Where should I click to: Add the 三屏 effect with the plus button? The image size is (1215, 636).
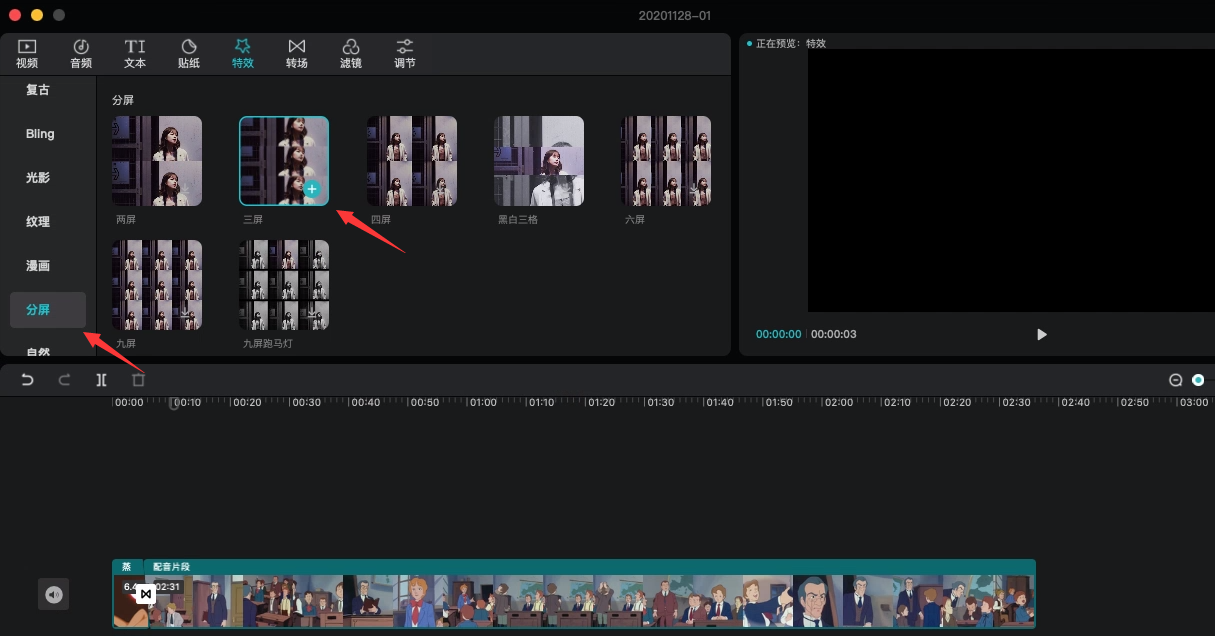point(312,188)
